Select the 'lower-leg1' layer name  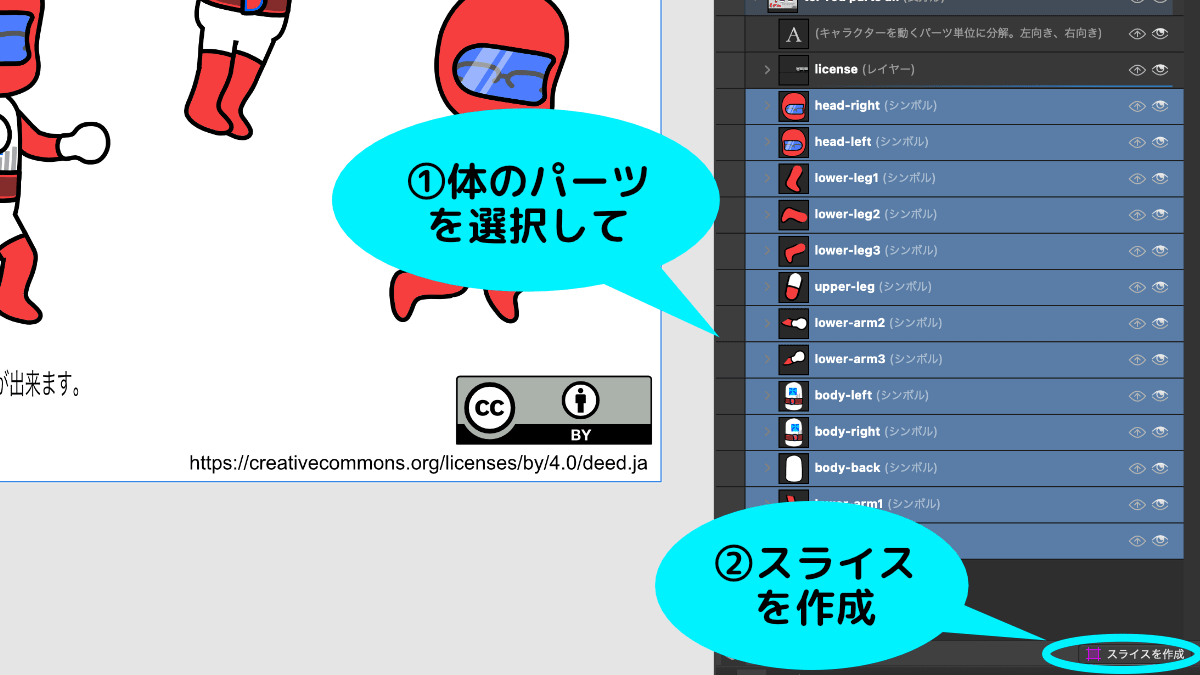847,178
